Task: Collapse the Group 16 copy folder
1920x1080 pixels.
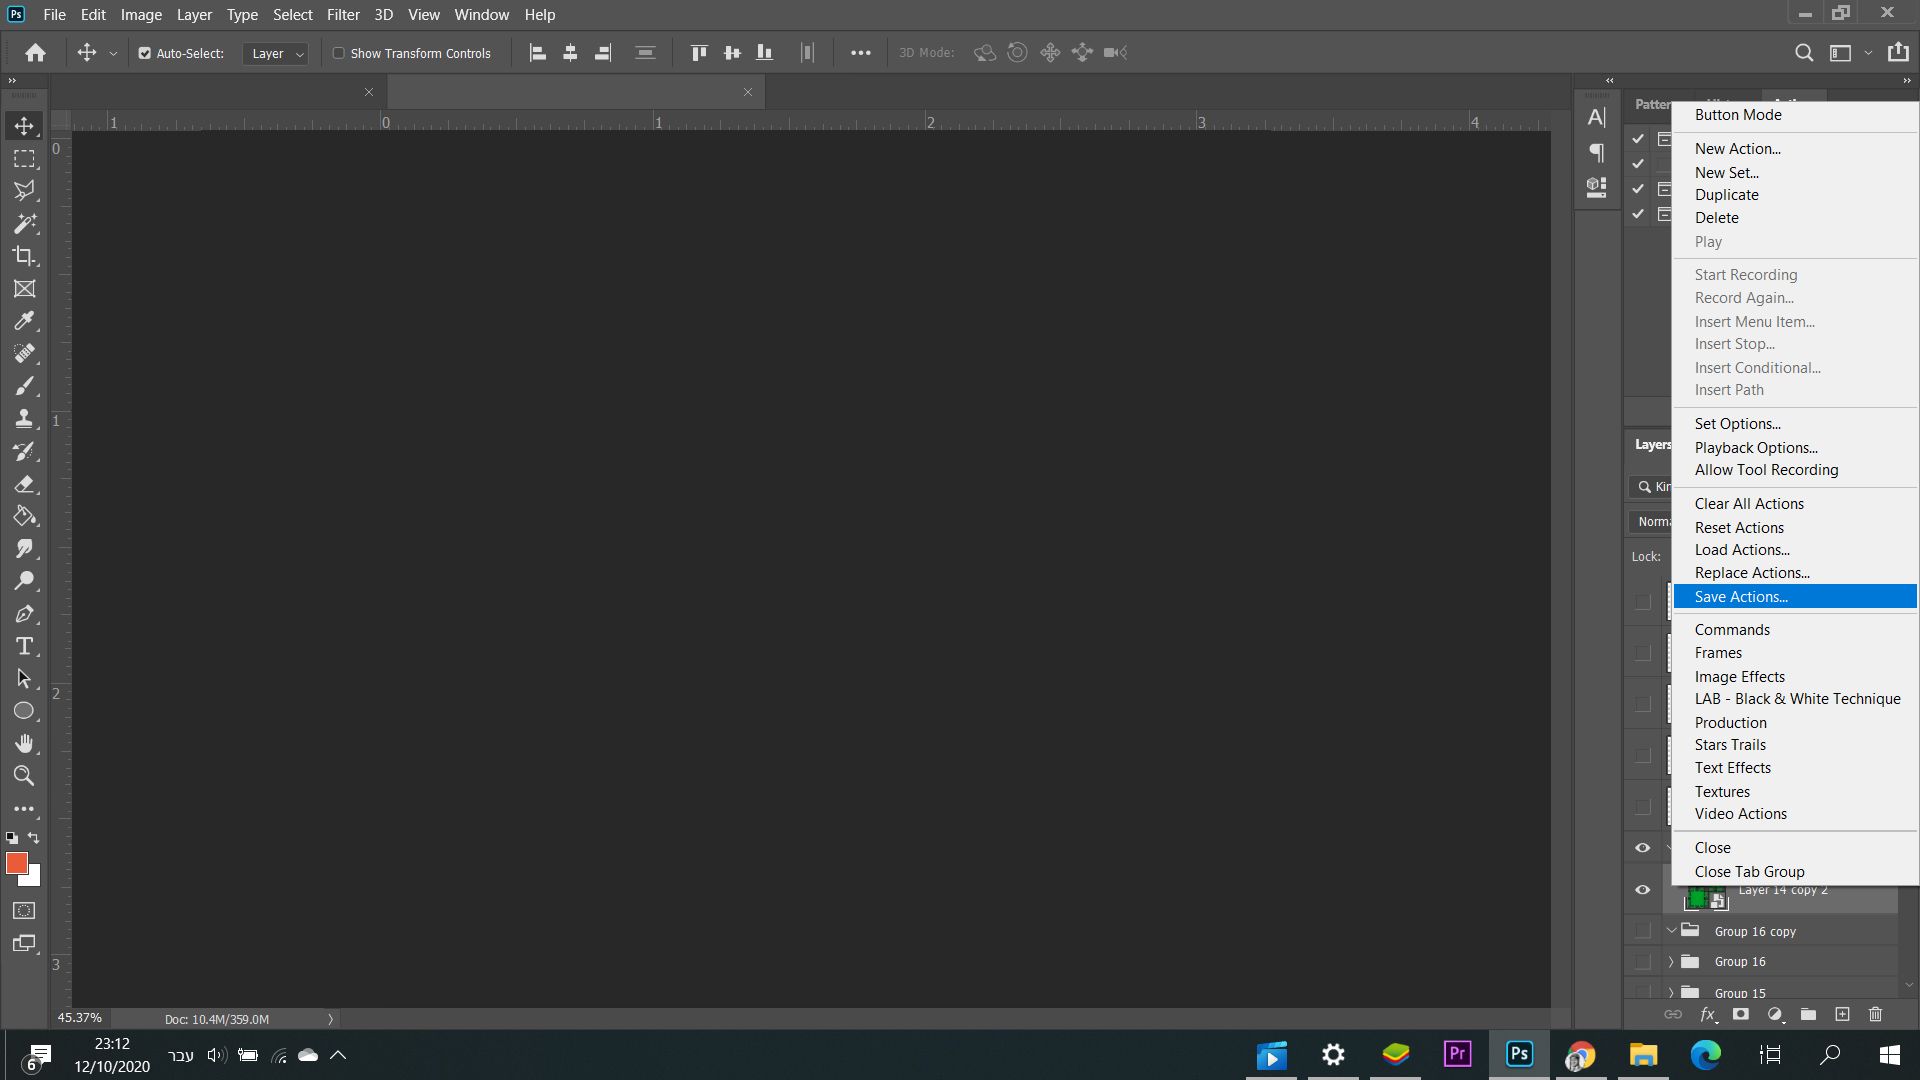Action: (x=1671, y=931)
